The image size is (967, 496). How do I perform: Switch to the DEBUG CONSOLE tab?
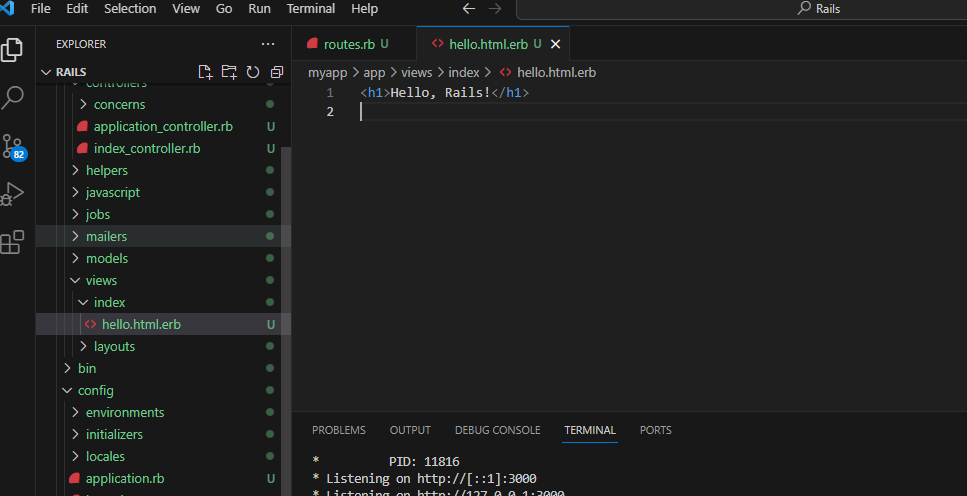[x=498, y=430]
